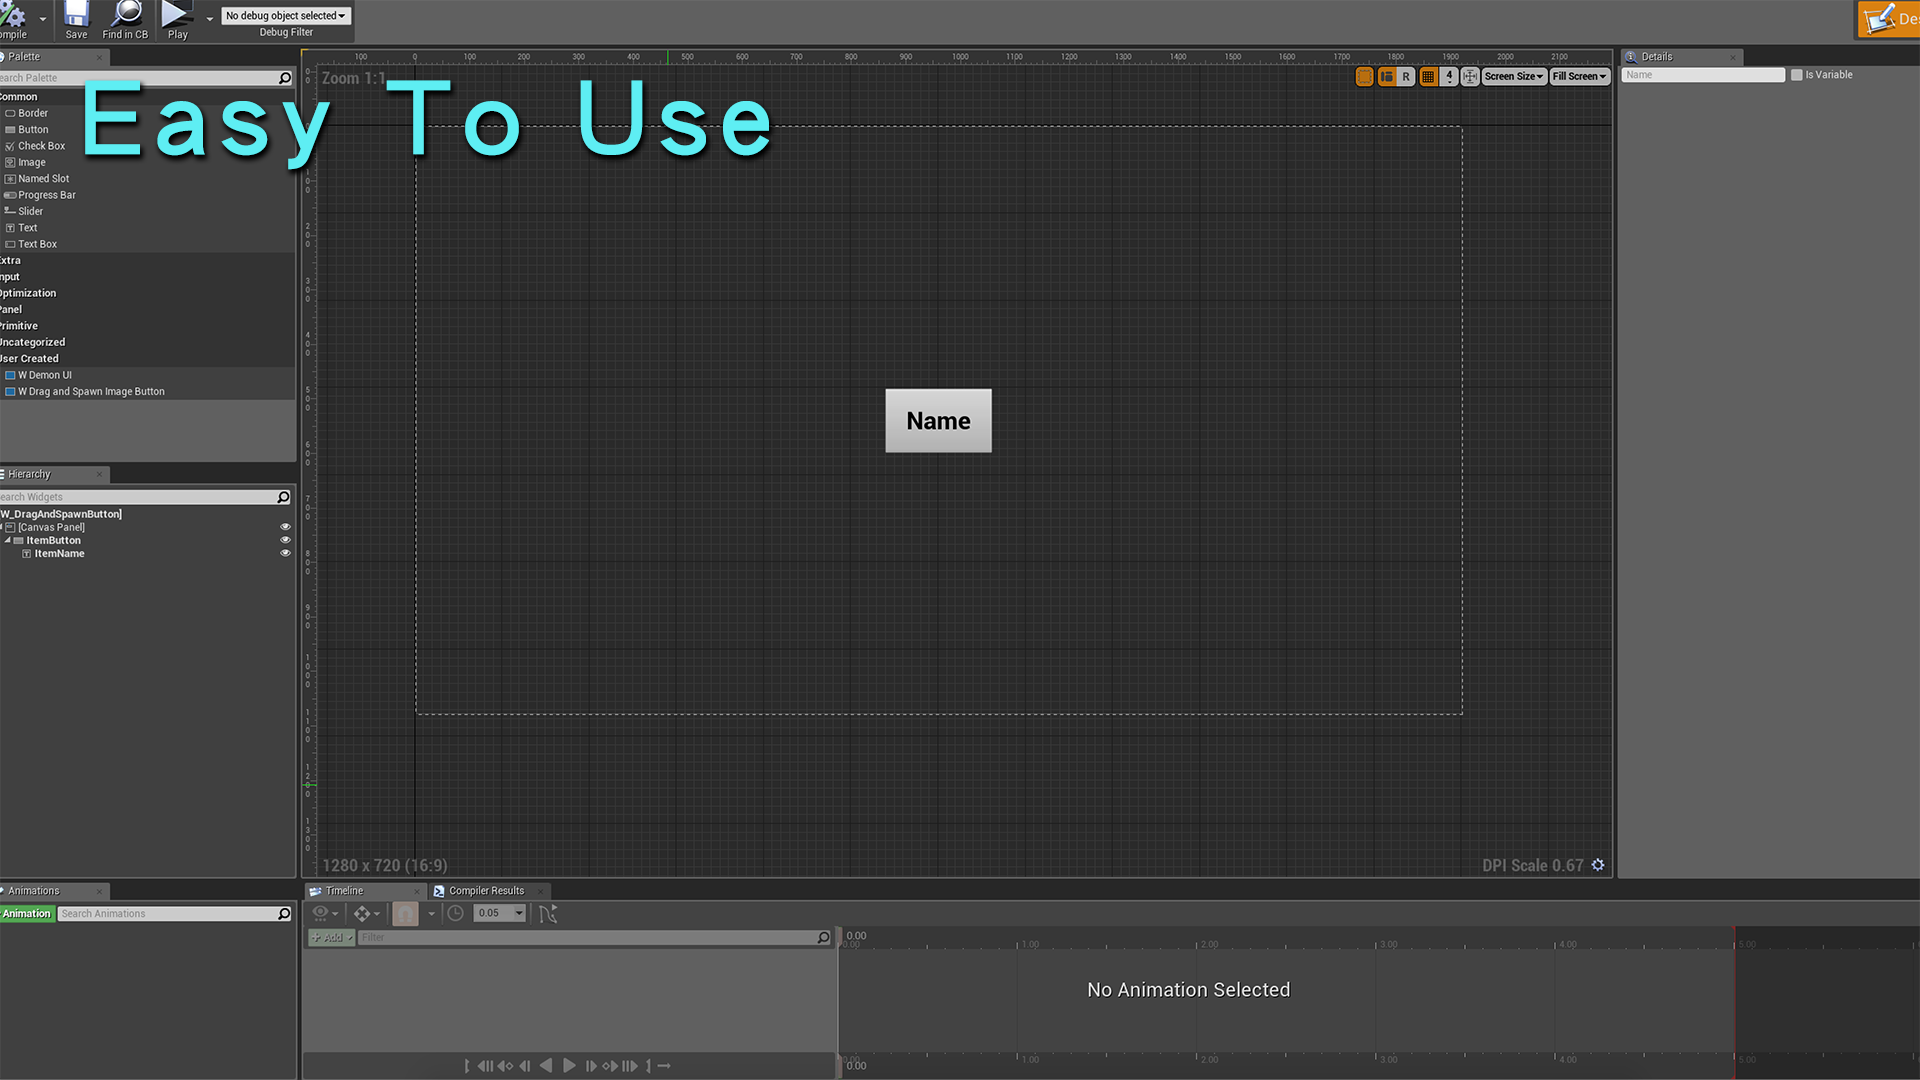Image resolution: width=1920 pixels, height=1080 pixels.
Task: Click the green Animation button
Action: tap(27, 914)
